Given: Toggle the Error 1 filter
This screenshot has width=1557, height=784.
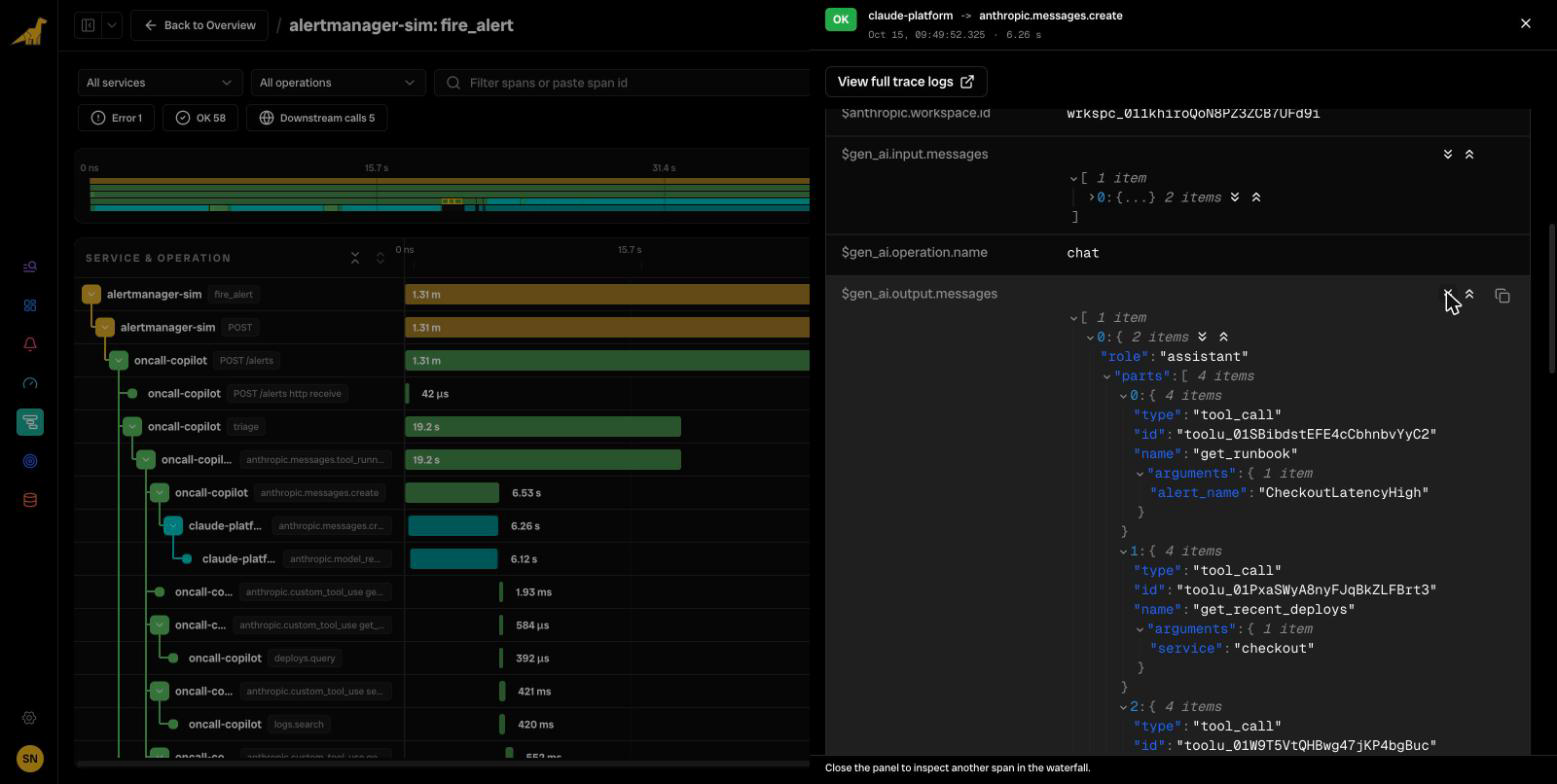Looking at the screenshot, I should pyautogui.click(x=116, y=118).
